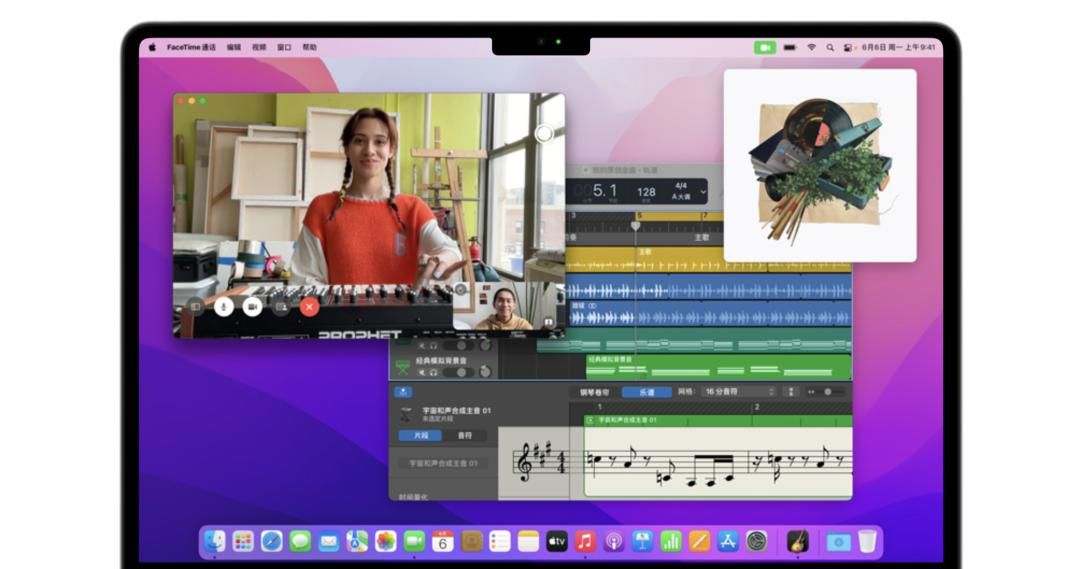Click the blue catch button in the editor
Image resolution: width=1080 pixels, height=569 pixels.
pyautogui.click(x=403, y=392)
